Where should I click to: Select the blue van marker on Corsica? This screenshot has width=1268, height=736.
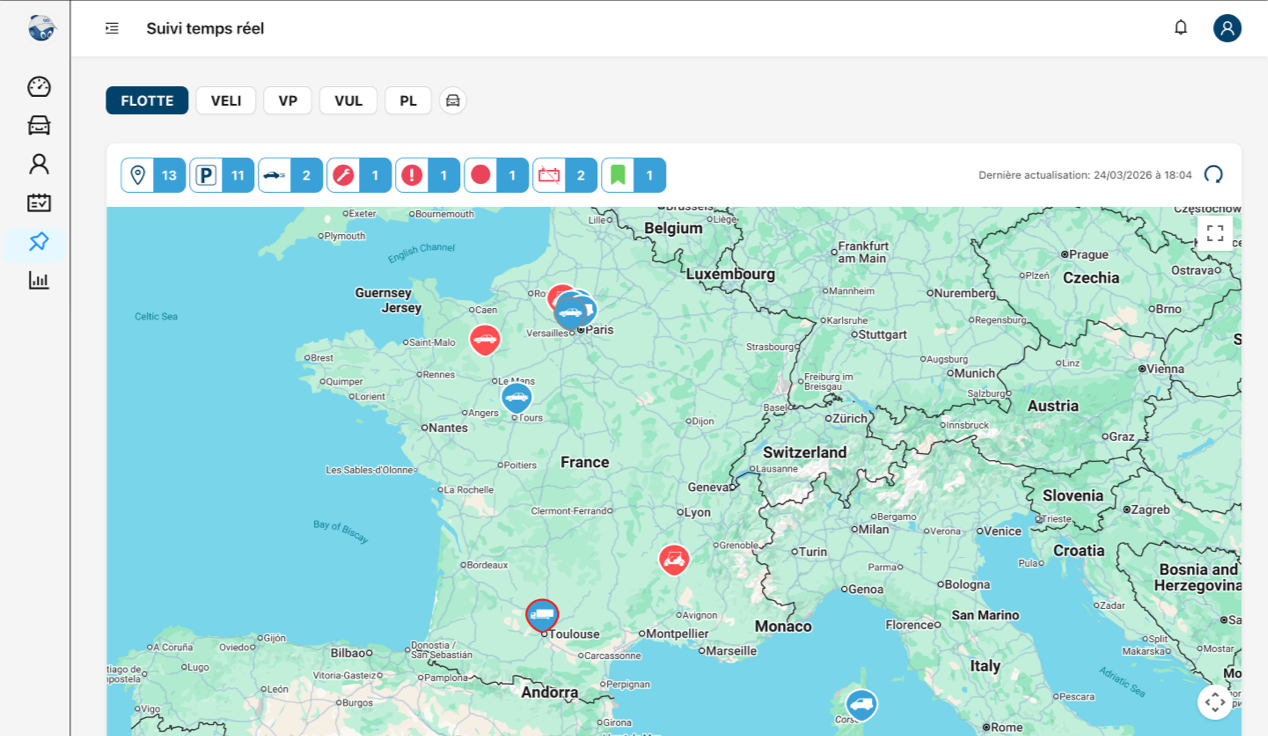click(861, 705)
